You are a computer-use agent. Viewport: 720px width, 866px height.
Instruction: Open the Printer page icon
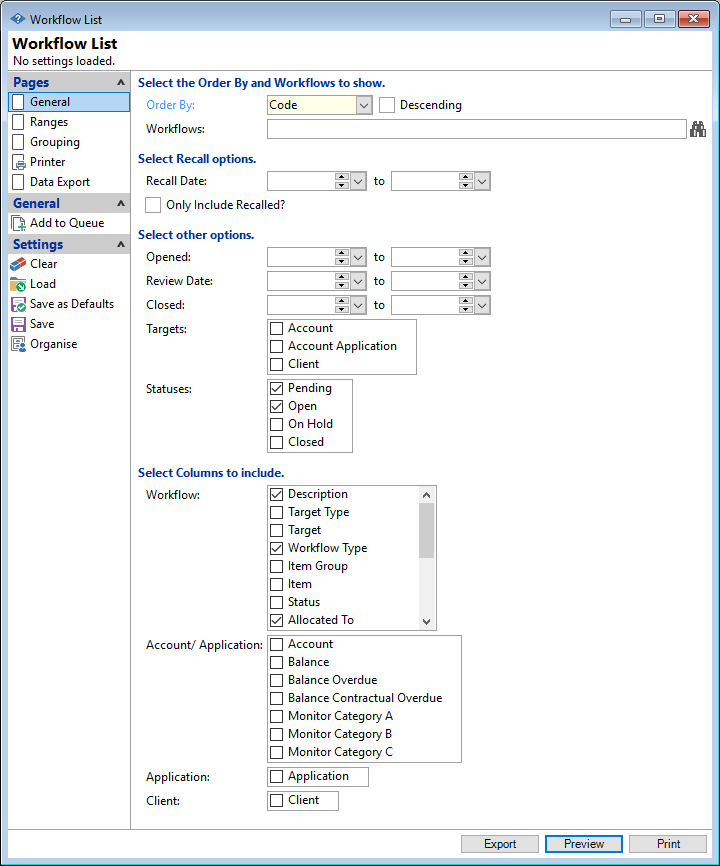[x=18, y=162]
